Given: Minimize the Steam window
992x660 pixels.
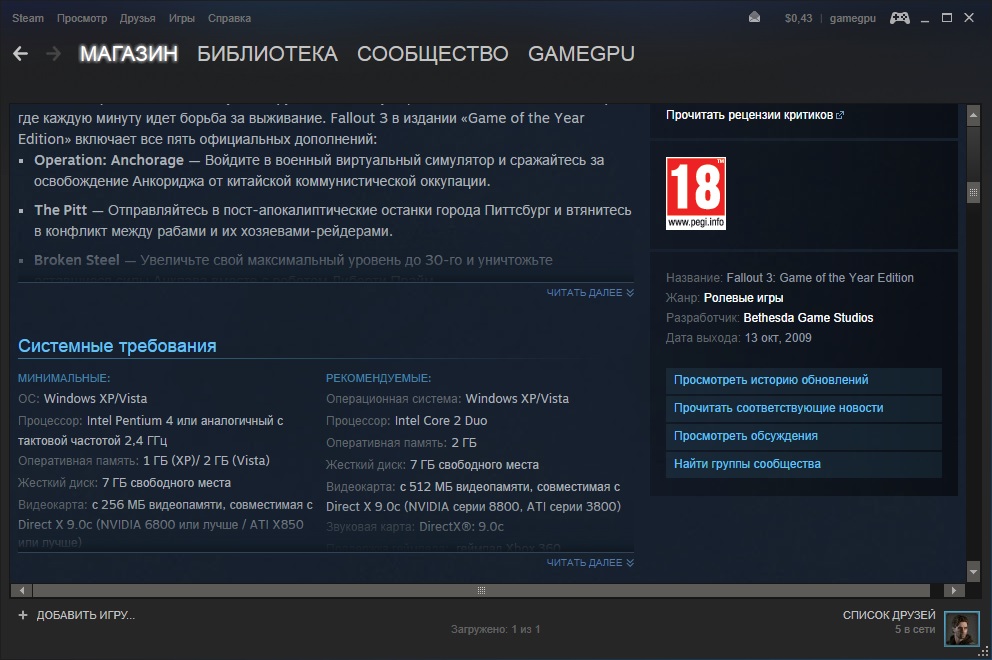Looking at the screenshot, I should click(925, 19).
